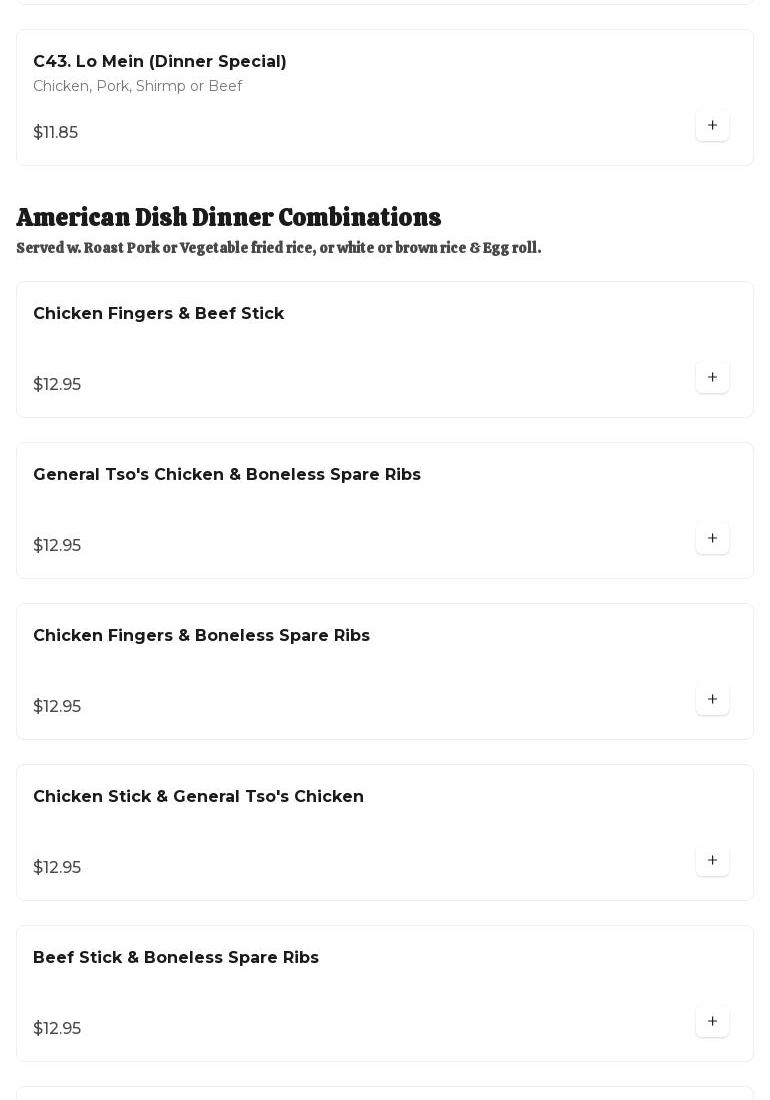
Task: Click the American Dish Dinner Combinations heading
Action: 229,218
